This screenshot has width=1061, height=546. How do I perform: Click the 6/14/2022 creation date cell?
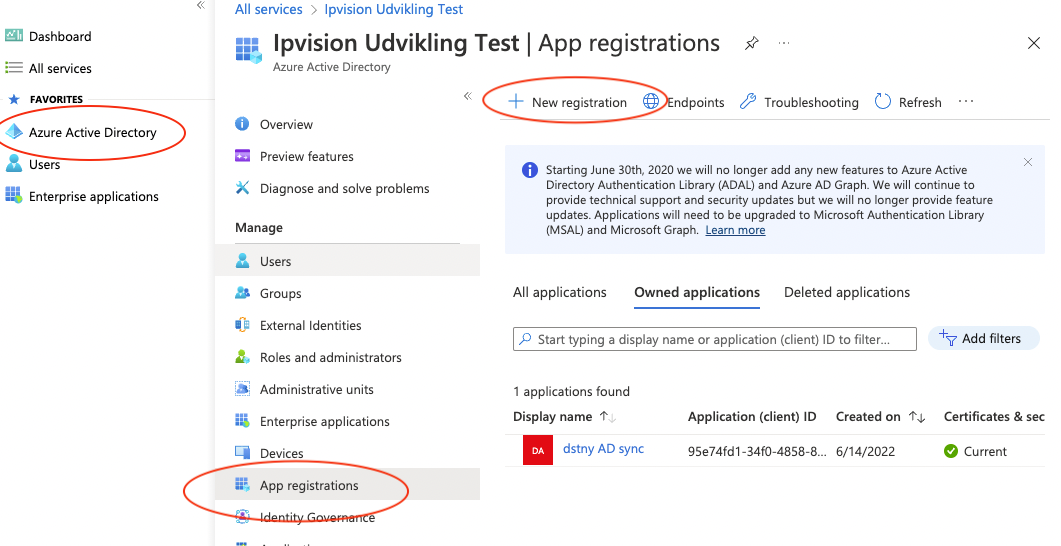point(865,451)
